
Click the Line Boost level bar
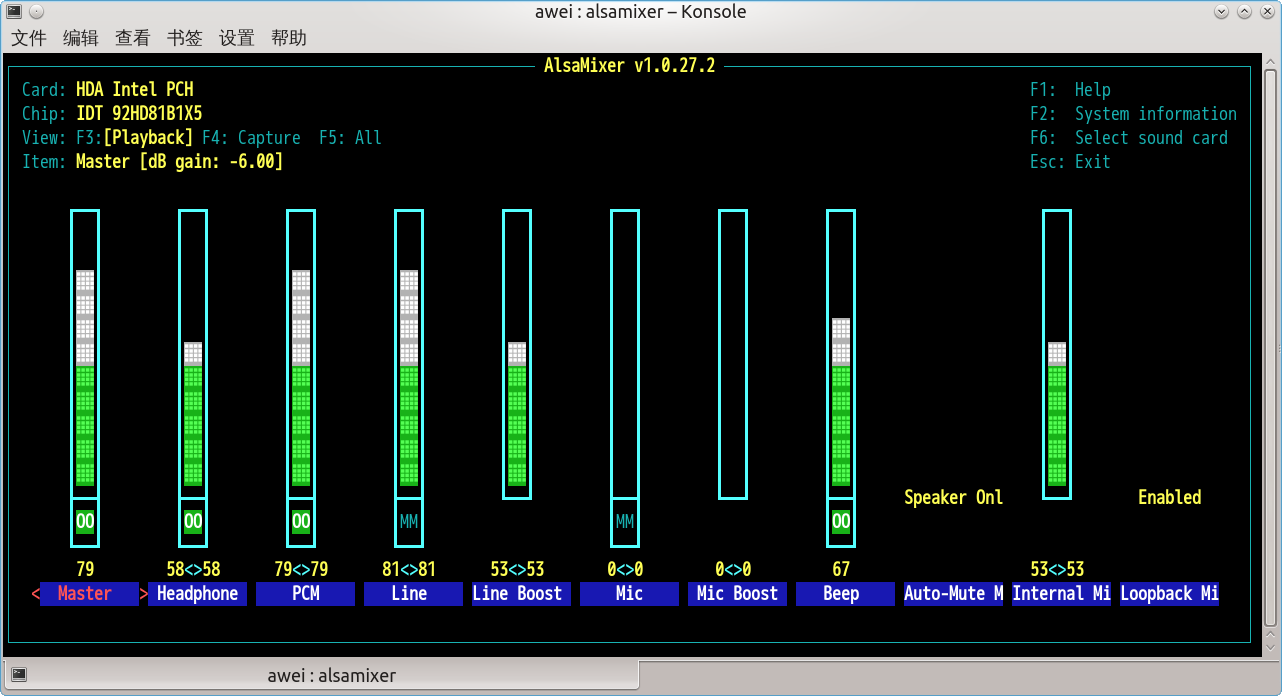point(517,354)
